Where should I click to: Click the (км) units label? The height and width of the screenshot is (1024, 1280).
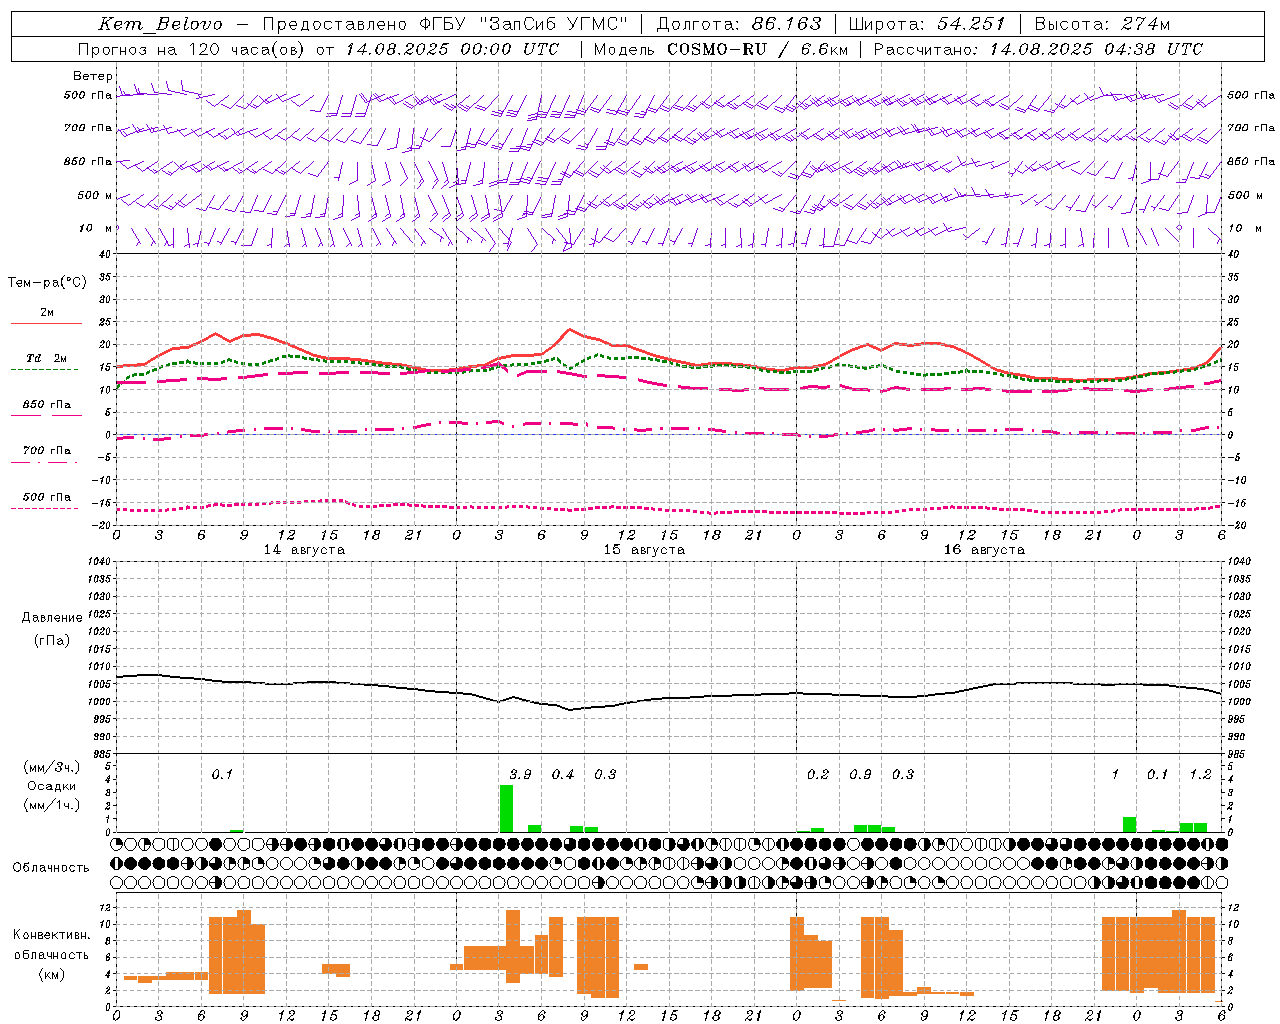point(54,974)
